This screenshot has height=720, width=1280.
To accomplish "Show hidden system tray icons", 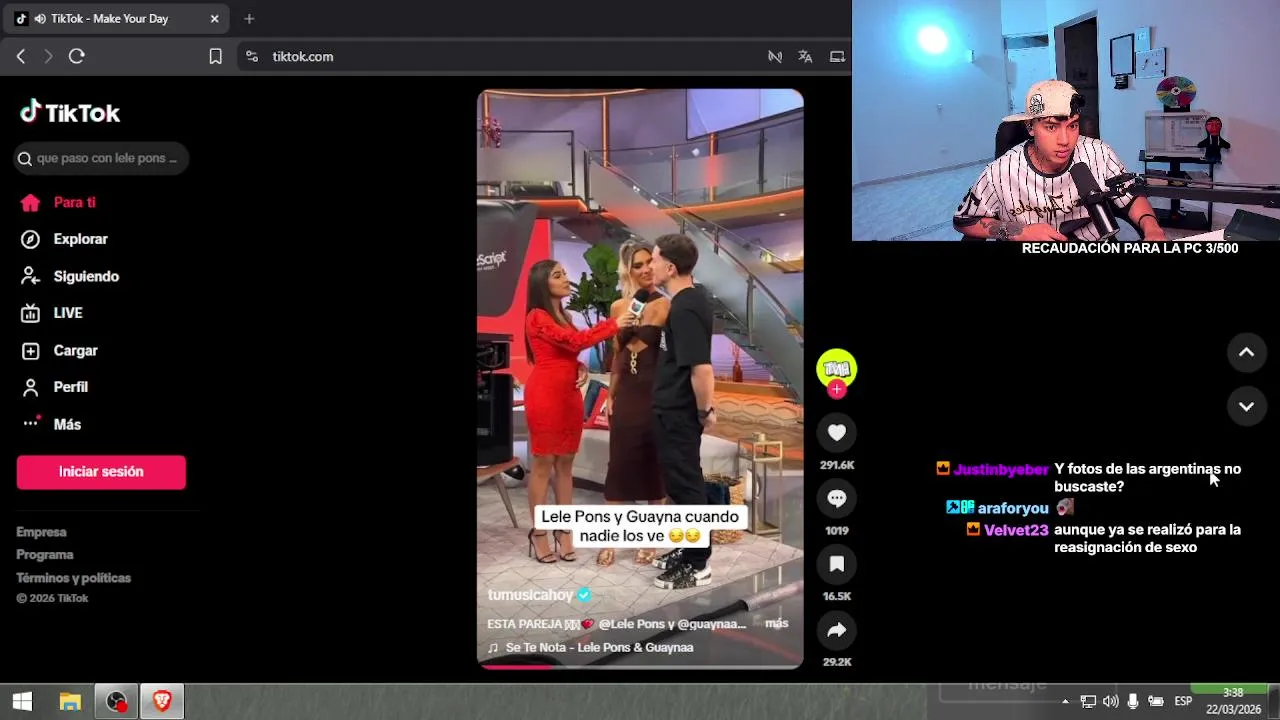I will (1065, 702).
